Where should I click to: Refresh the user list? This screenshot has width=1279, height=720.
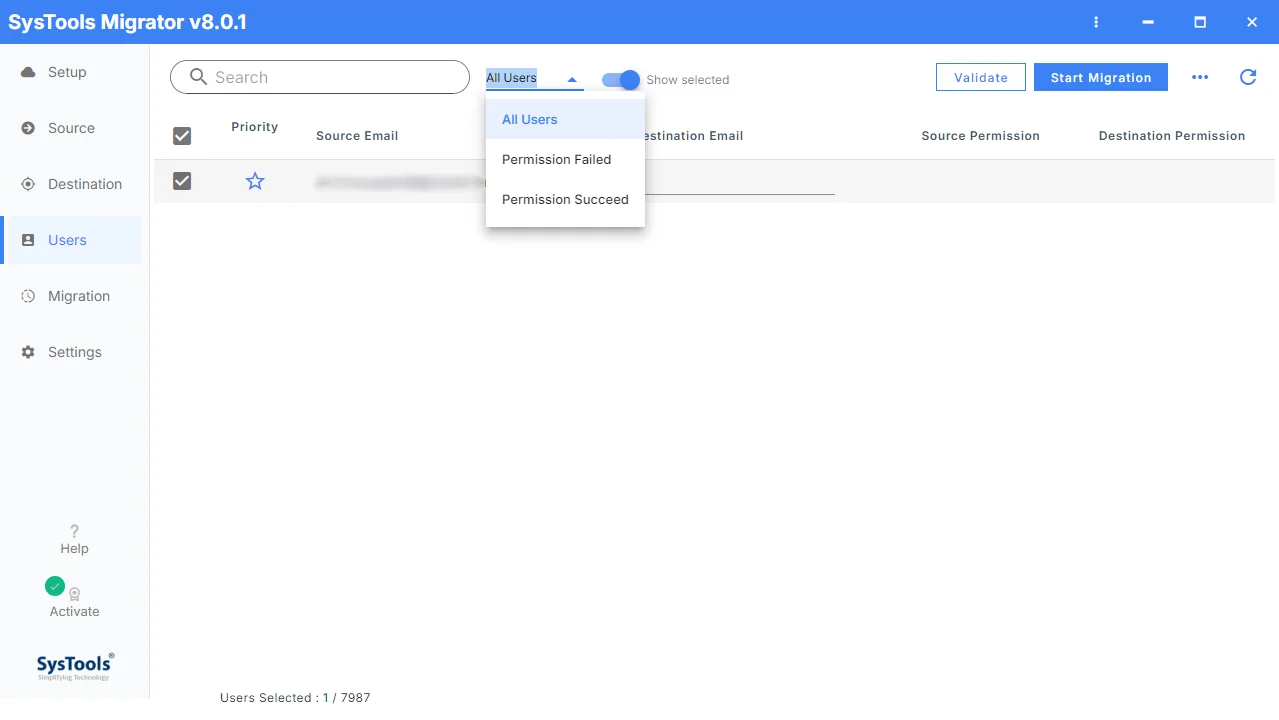[1248, 77]
